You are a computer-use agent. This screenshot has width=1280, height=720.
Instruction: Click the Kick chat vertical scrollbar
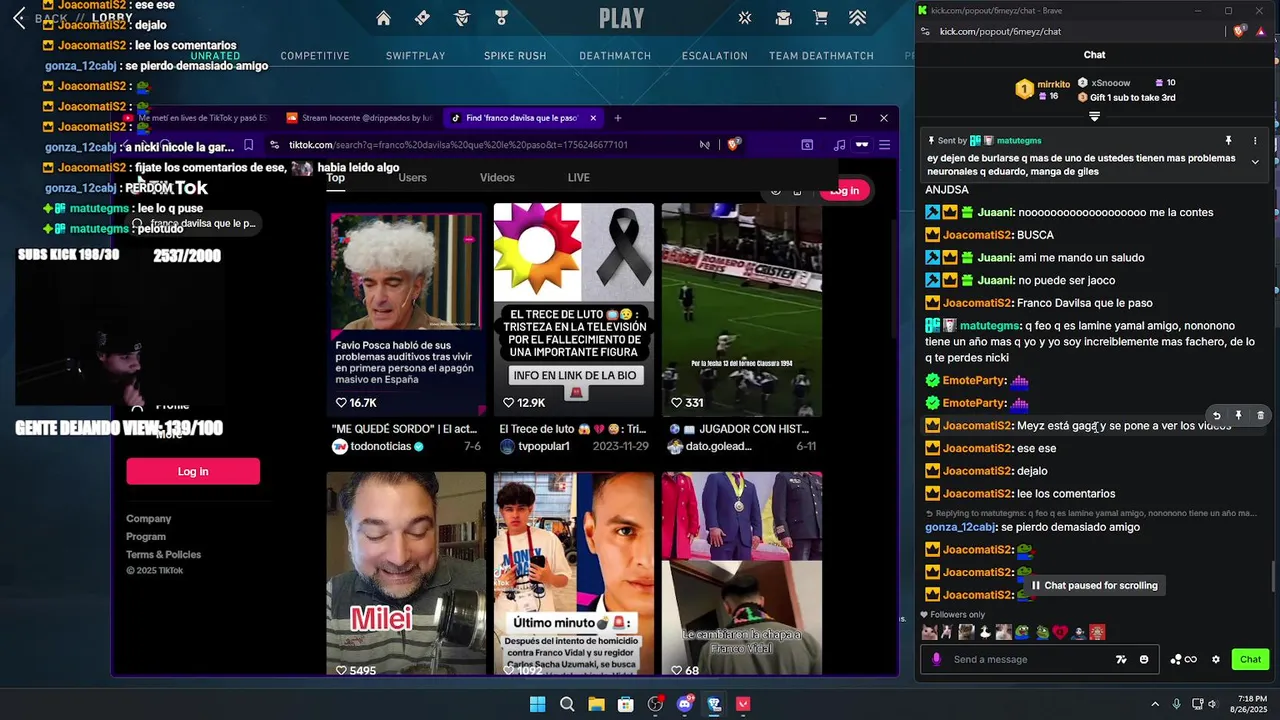coord(1273,578)
